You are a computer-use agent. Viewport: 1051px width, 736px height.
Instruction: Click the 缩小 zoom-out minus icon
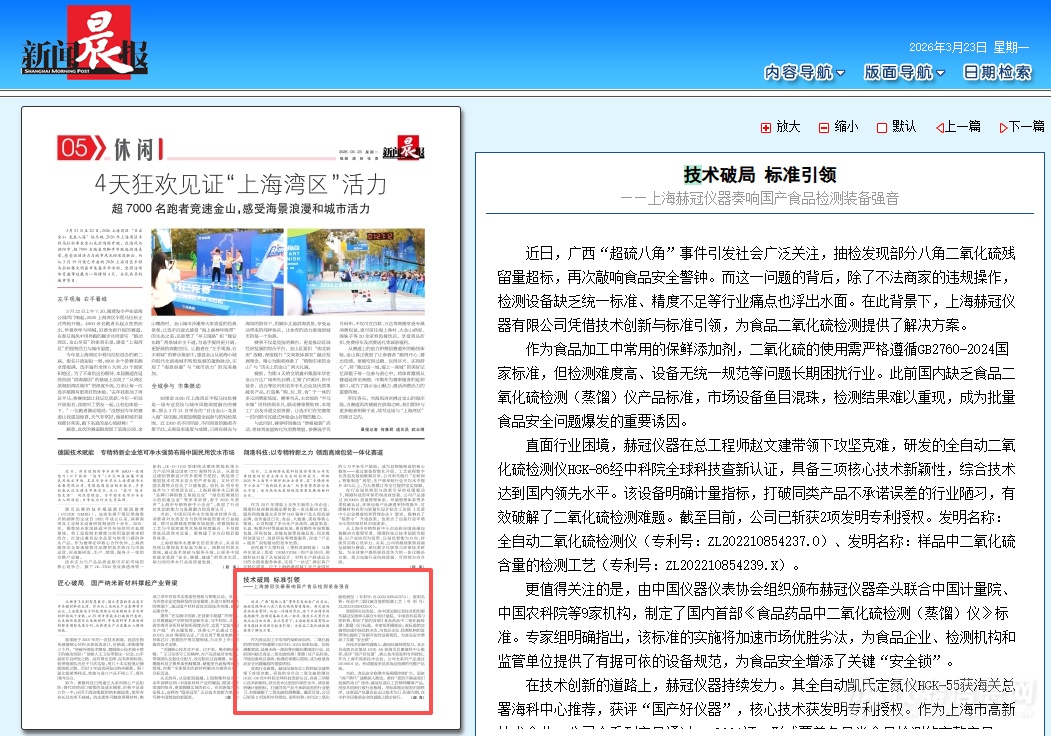coord(824,128)
